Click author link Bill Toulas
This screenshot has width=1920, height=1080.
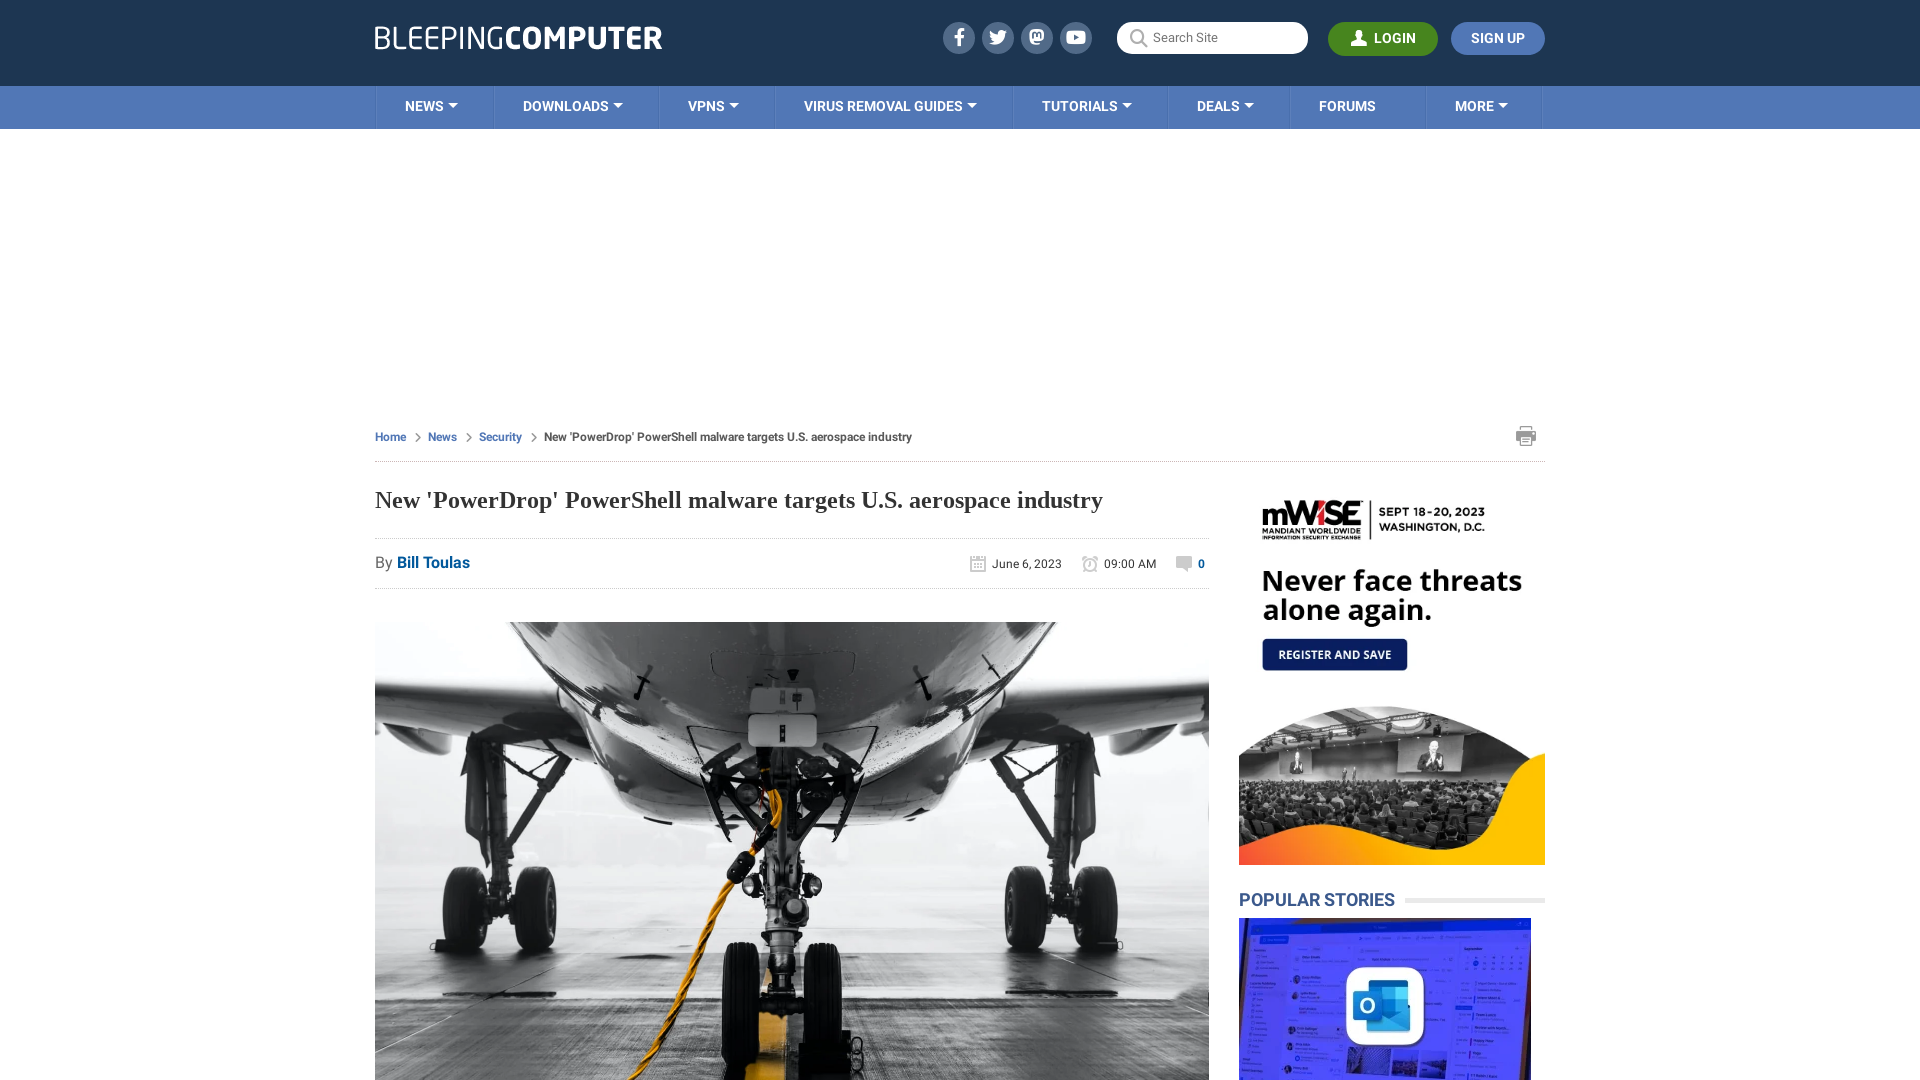pyautogui.click(x=433, y=563)
